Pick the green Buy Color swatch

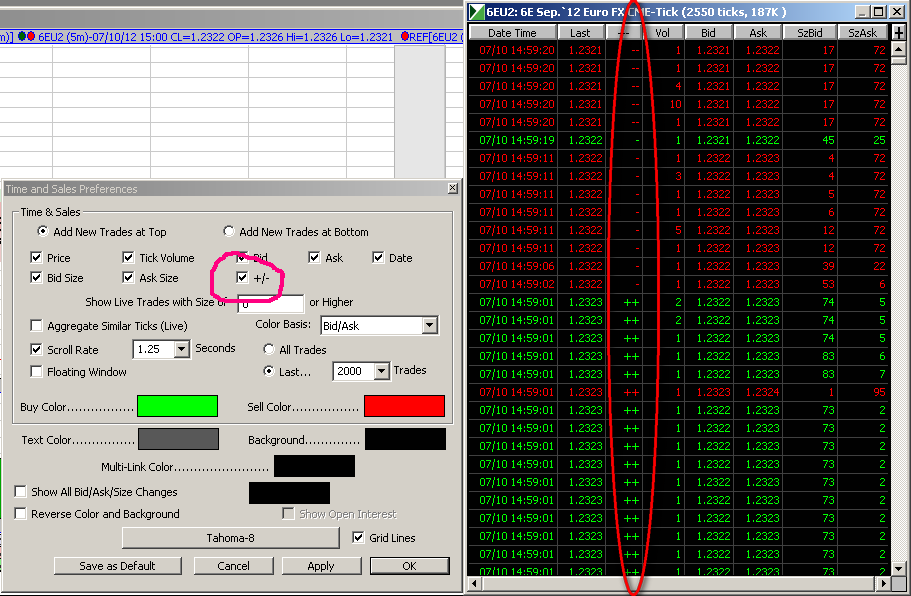pyautogui.click(x=177, y=406)
